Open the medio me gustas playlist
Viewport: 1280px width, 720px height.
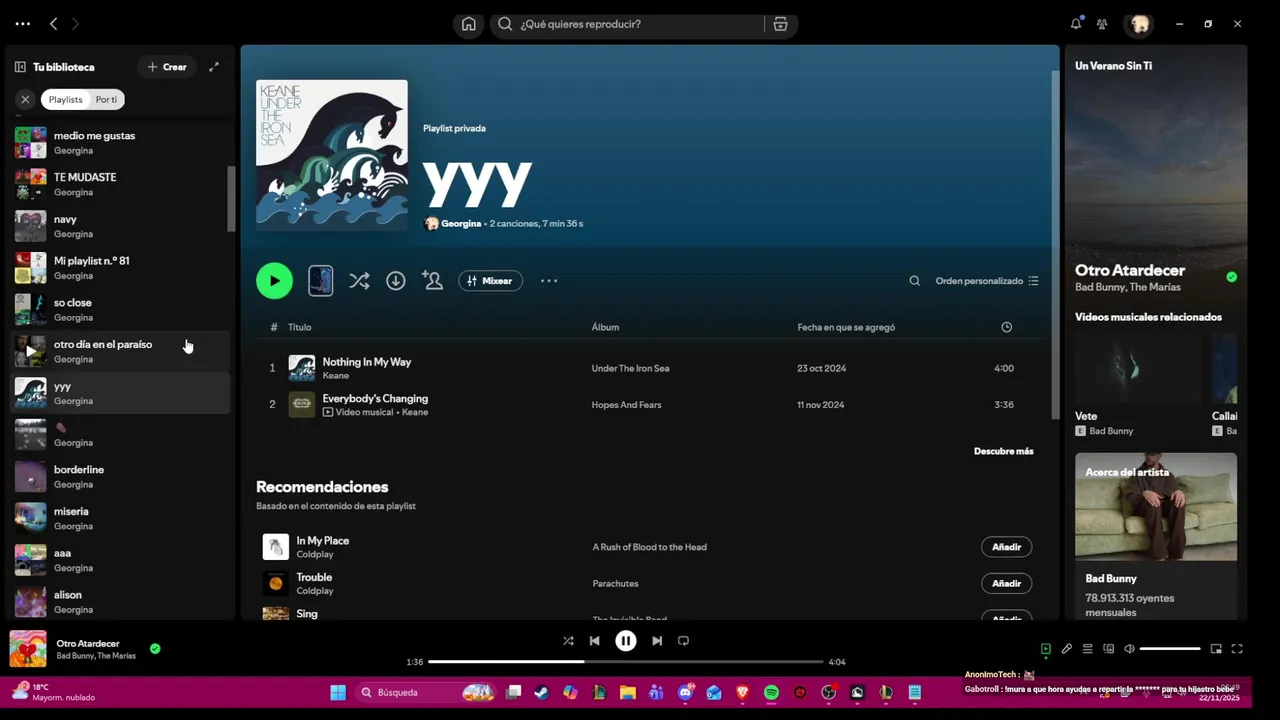tap(120, 143)
